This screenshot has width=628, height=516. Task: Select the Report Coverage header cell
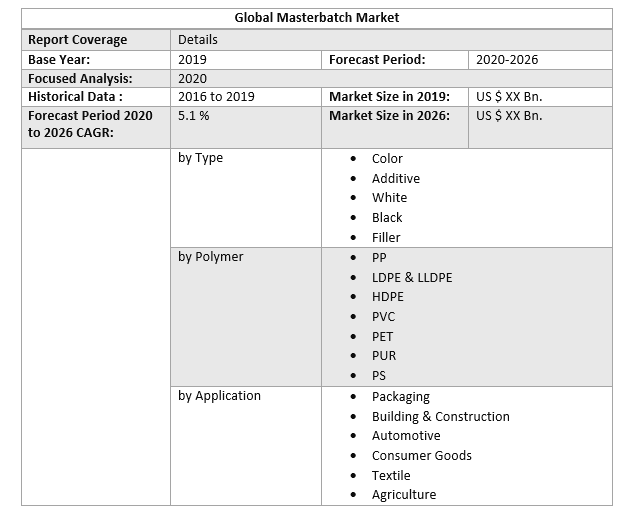[78, 40]
